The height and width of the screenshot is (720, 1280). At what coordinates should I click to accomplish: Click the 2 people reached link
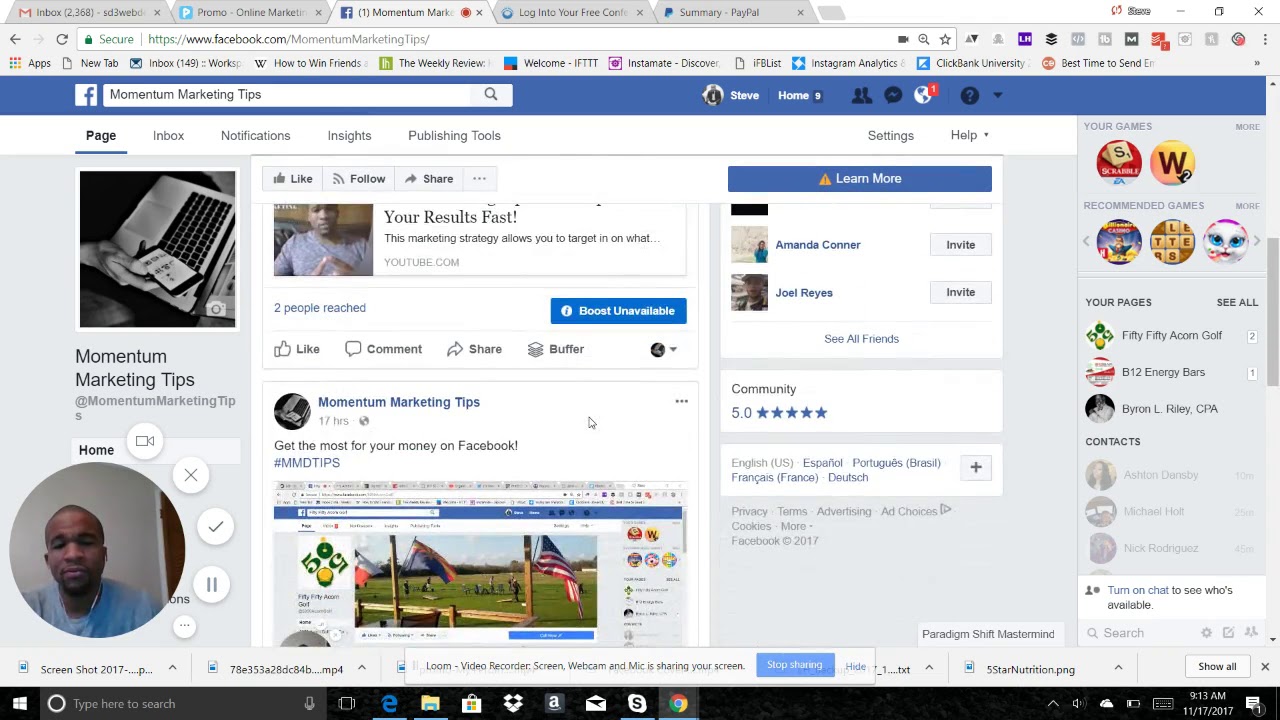(320, 308)
